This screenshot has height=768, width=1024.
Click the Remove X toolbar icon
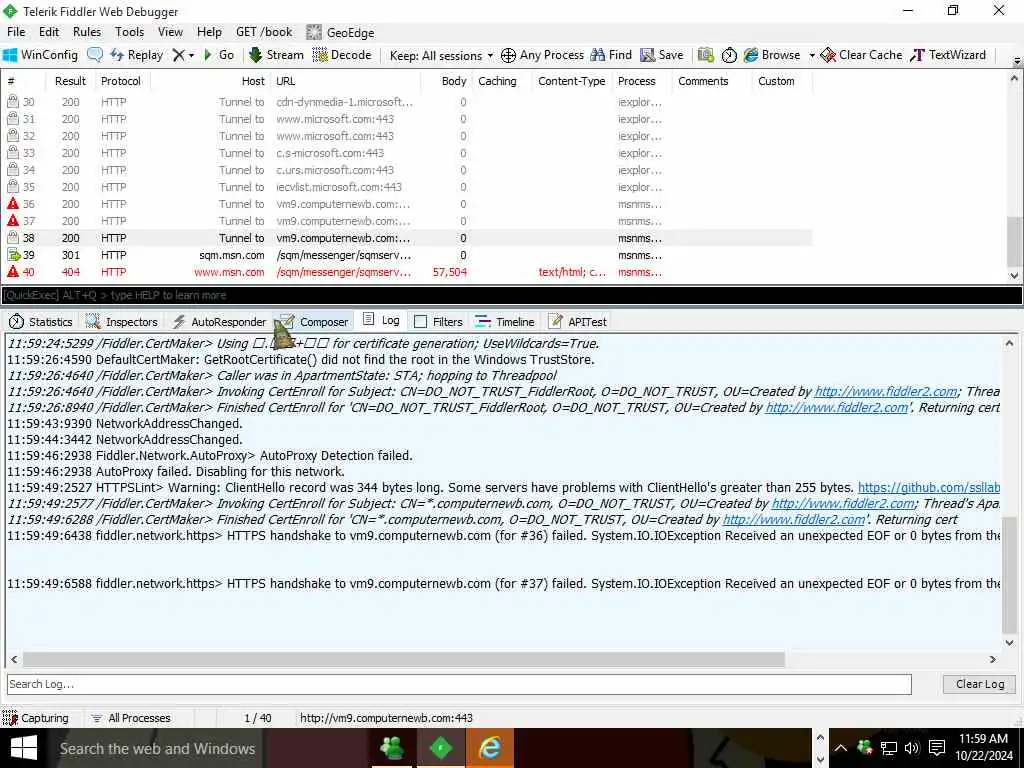coord(178,56)
